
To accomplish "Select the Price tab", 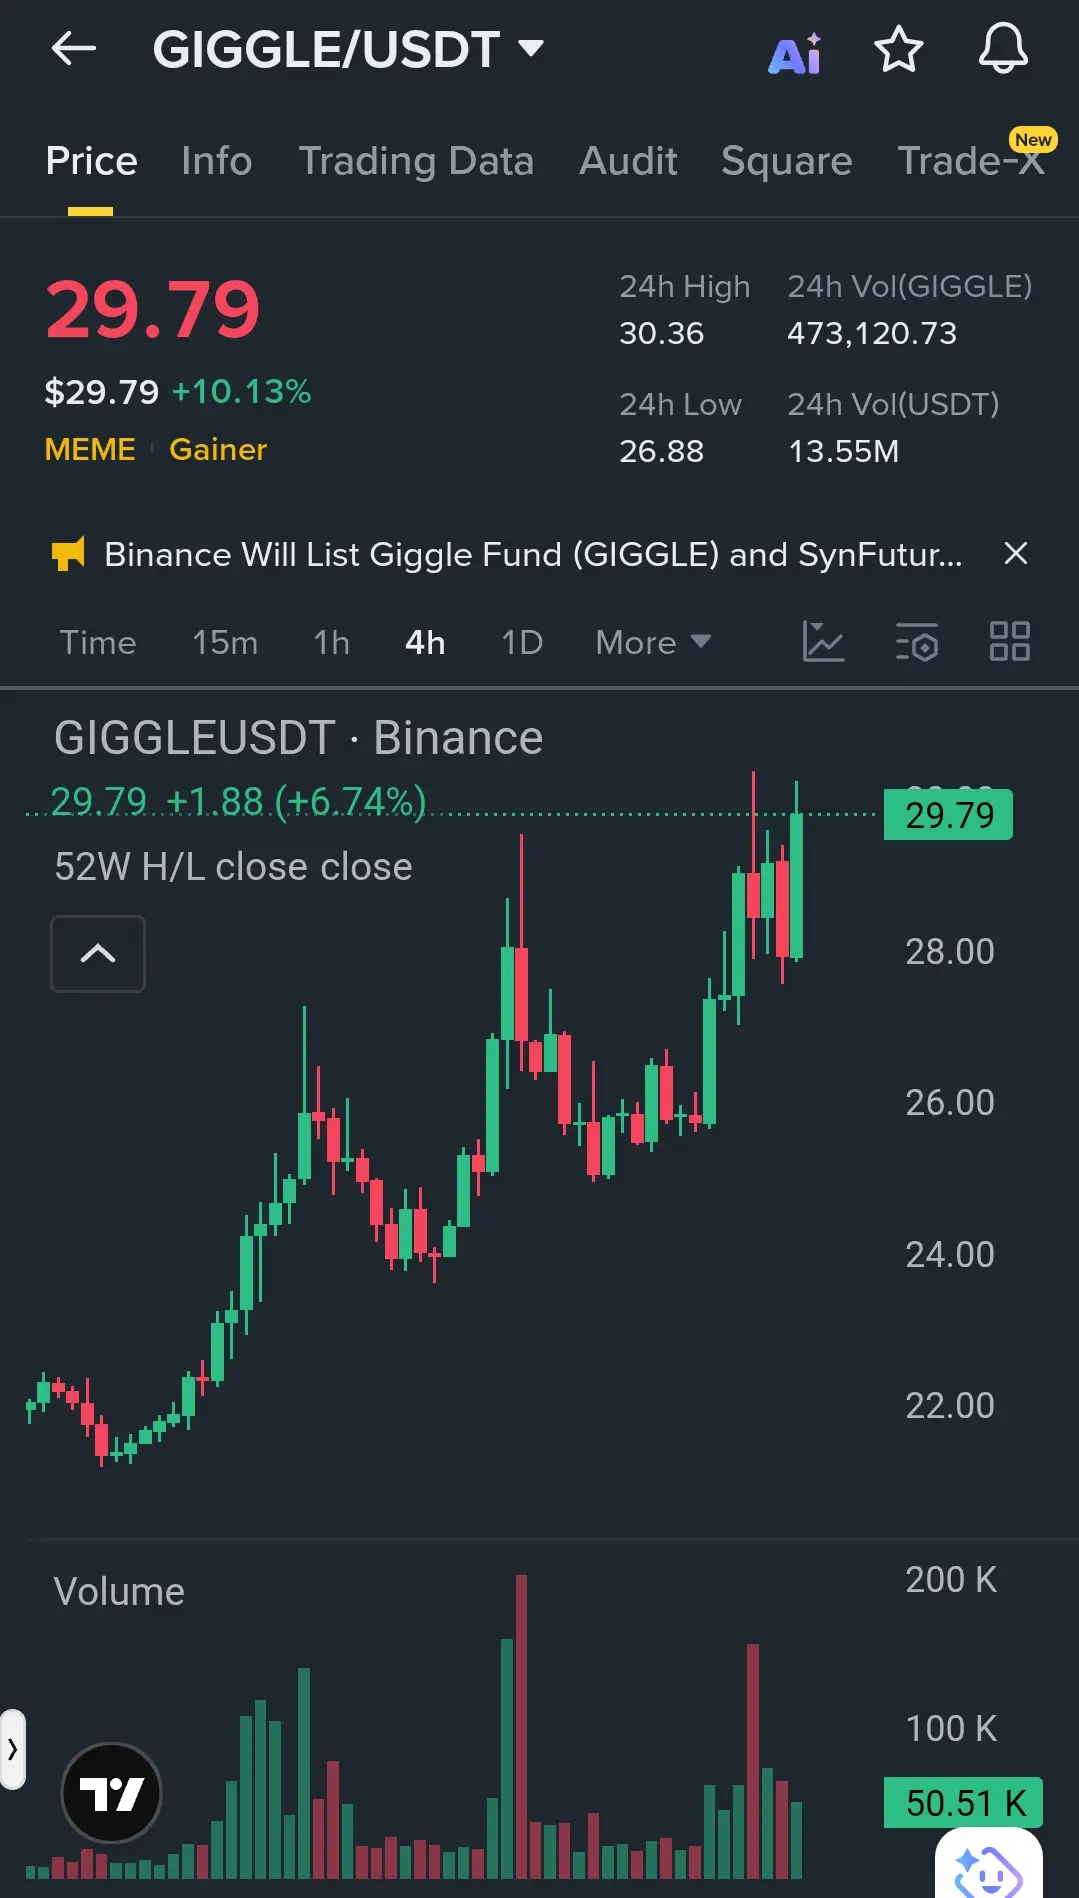I will [91, 160].
